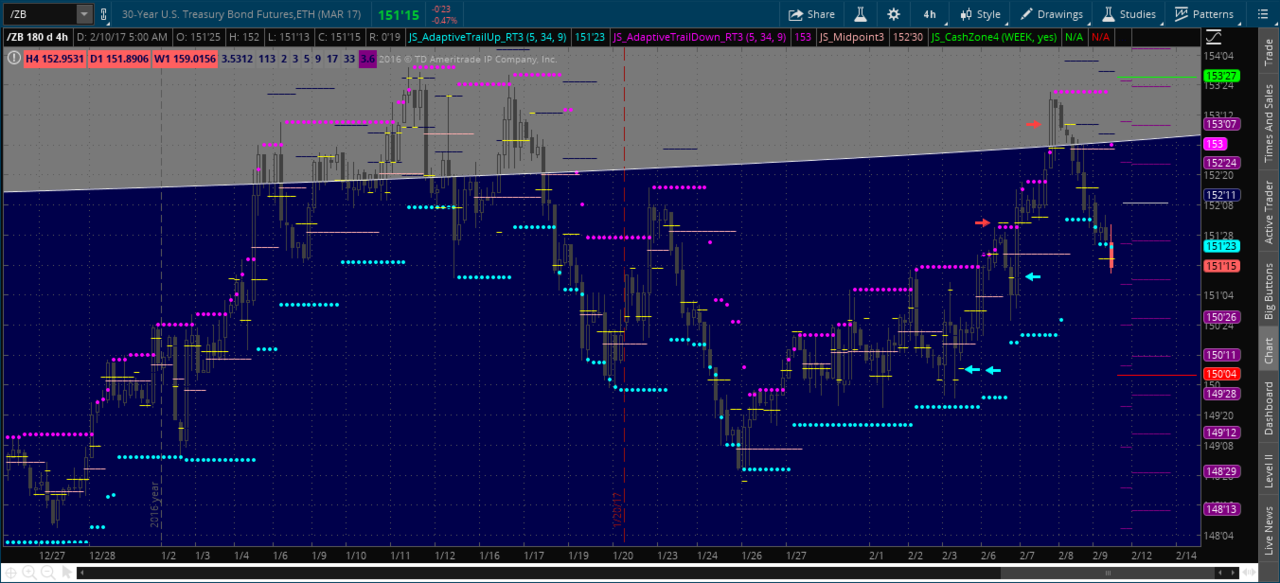Click the JS_CashZone4 (WEEK, yes) study label
Image resolution: width=1280 pixels, height=583 pixels.
994,37
